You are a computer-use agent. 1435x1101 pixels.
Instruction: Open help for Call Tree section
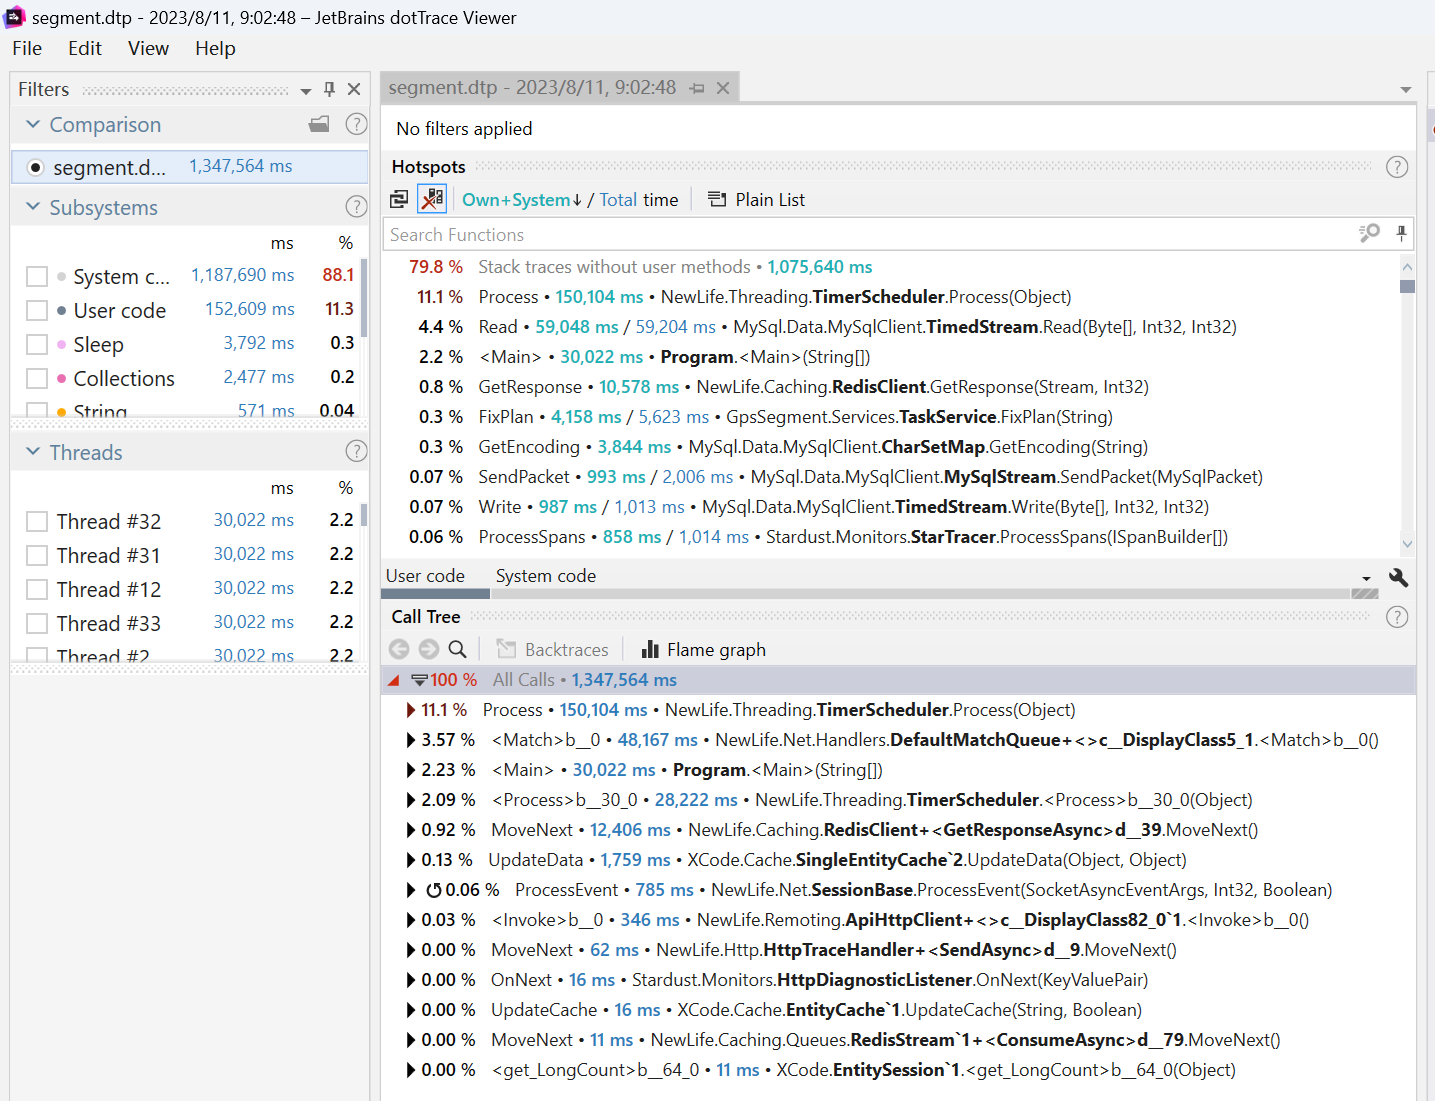click(x=1397, y=617)
